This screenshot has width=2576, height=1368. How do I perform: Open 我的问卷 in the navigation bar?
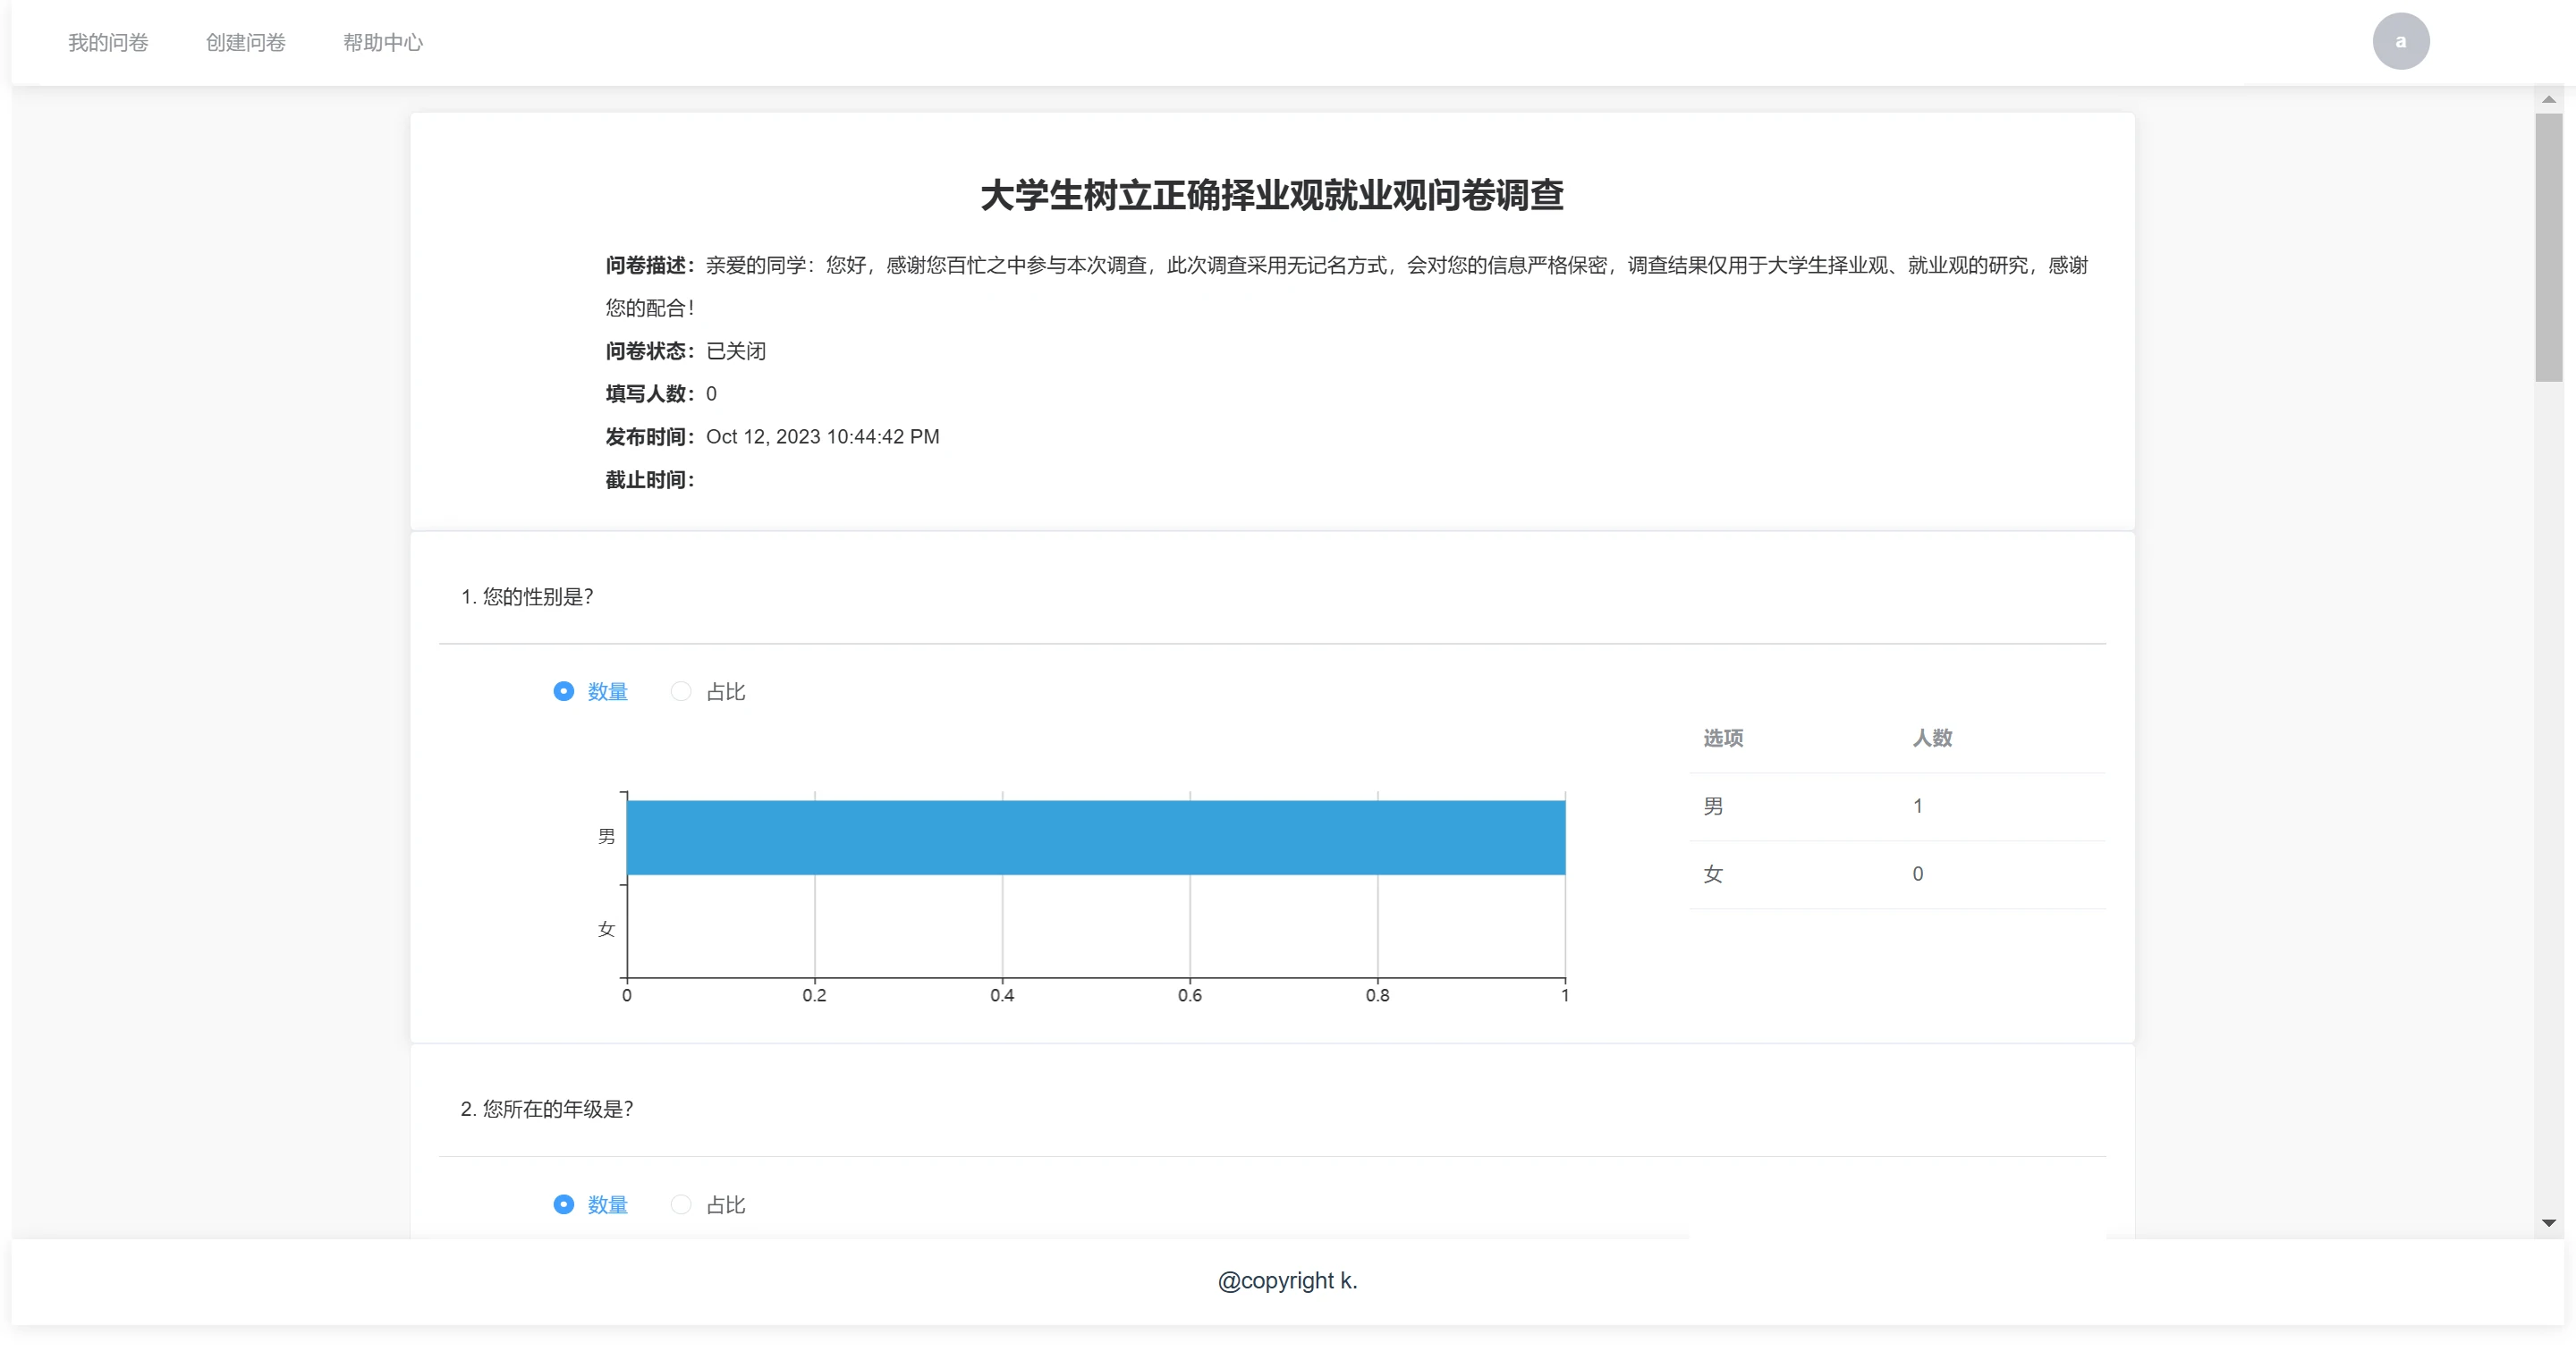[x=108, y=42]
